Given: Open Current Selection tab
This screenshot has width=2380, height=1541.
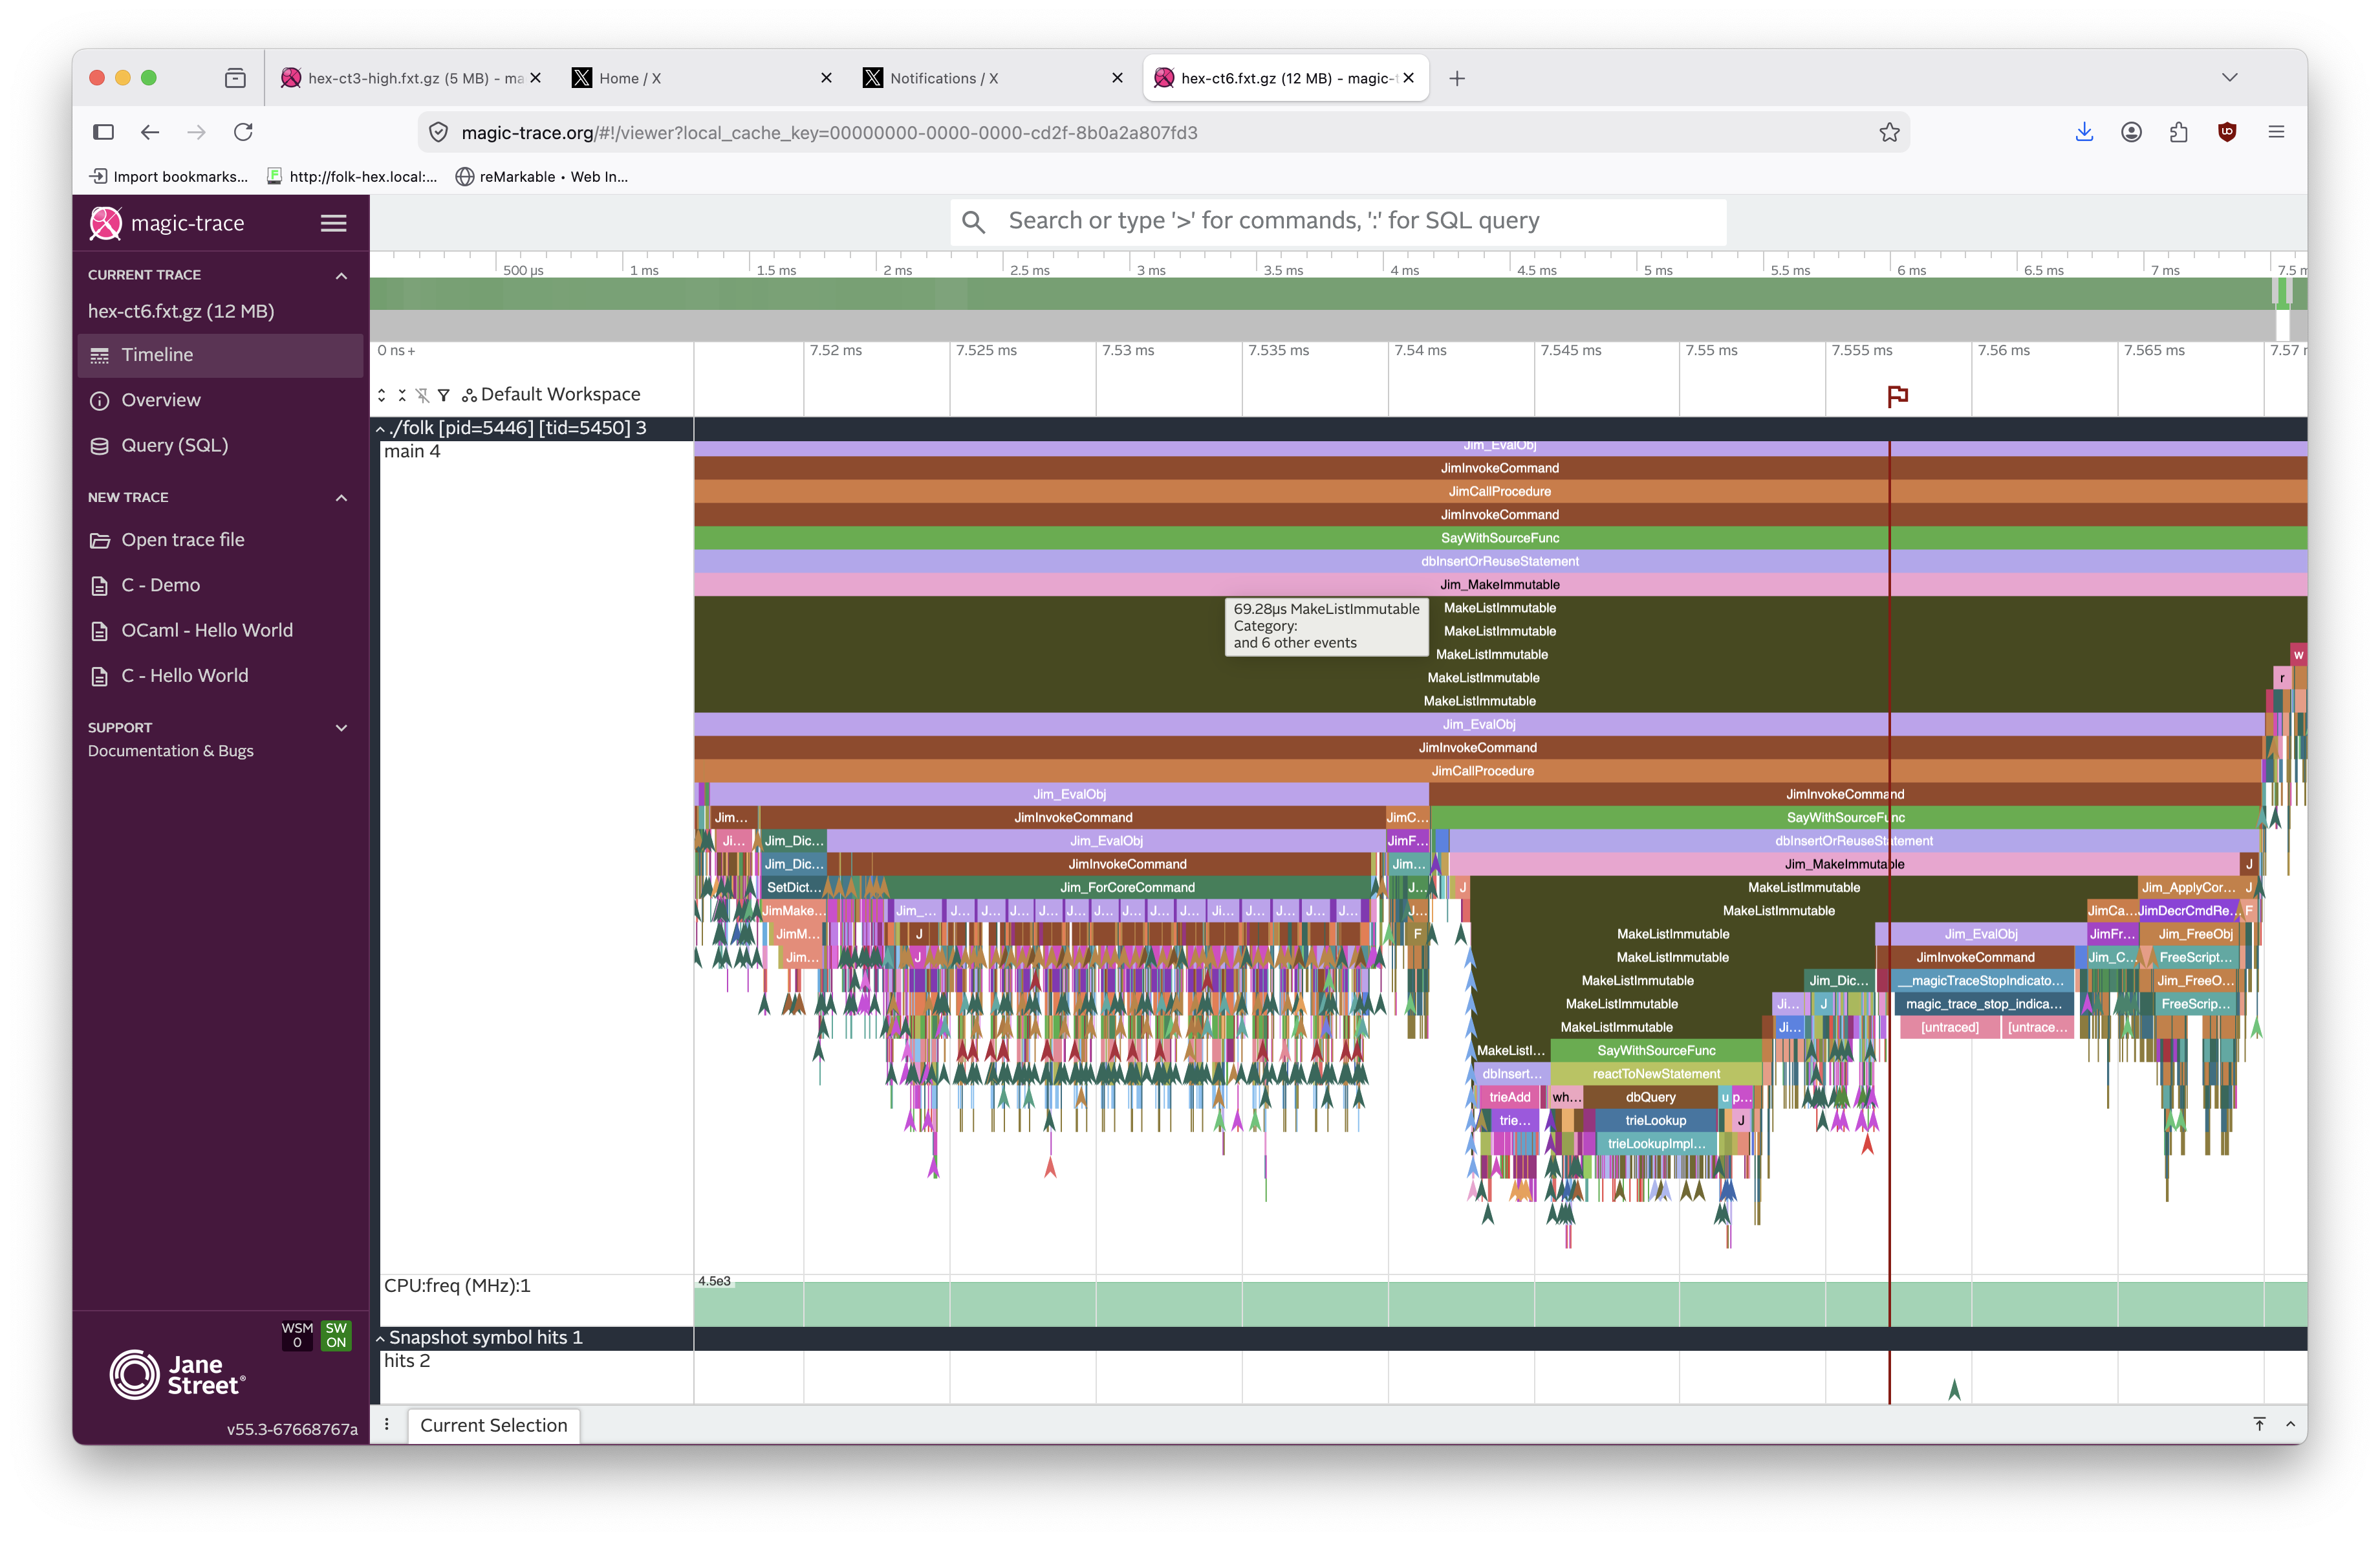Looking at the screenshot, I should click(493, 1425).
